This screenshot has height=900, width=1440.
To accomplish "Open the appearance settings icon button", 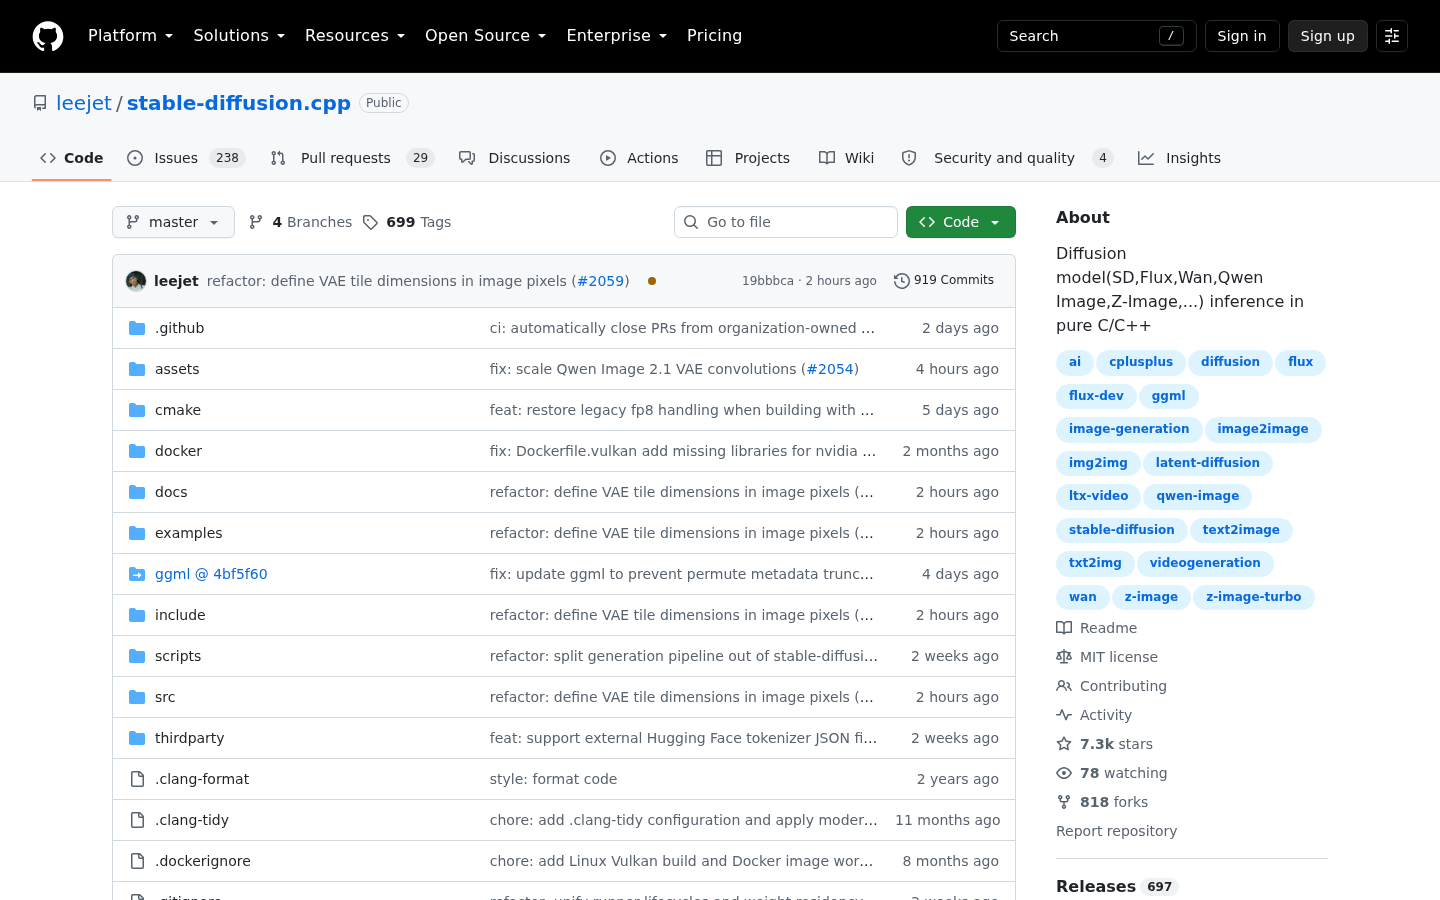I will [1392, 36].
